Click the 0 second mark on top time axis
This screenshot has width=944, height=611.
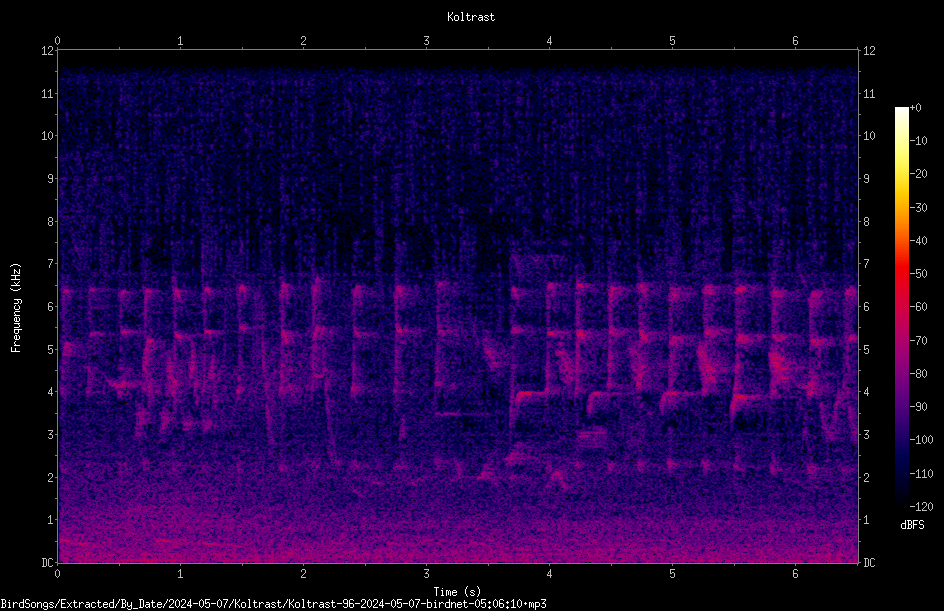click(57, 41)
